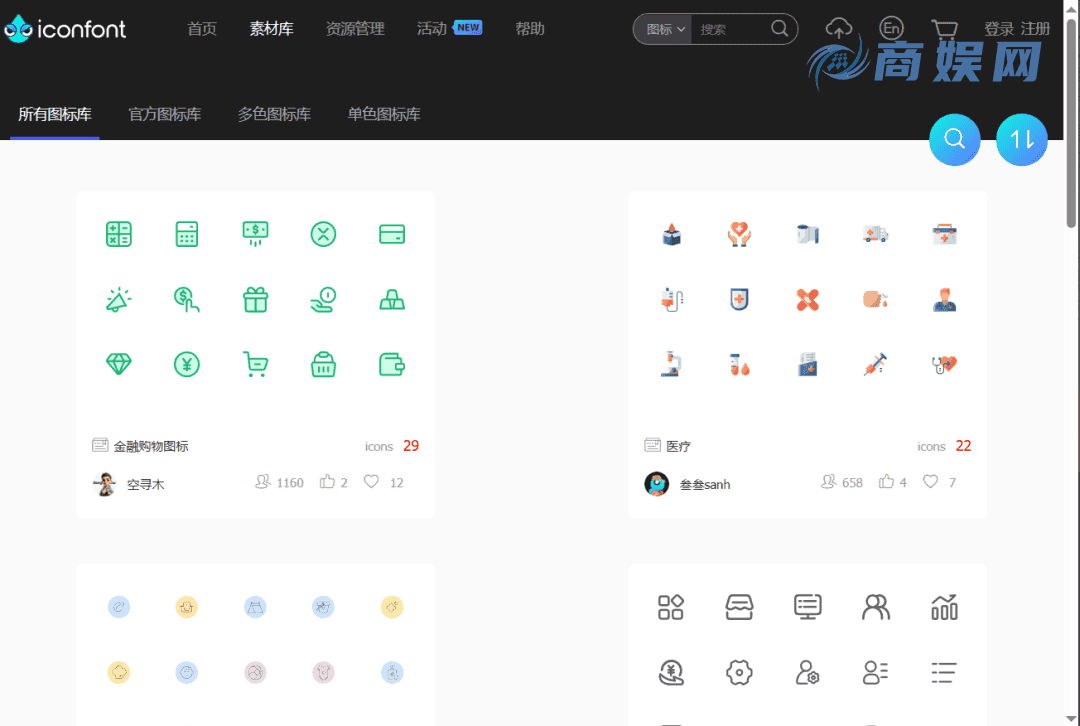Select the medical shield icon
The width and height of the screenshot is (1080, 726).
click(739, 300)
